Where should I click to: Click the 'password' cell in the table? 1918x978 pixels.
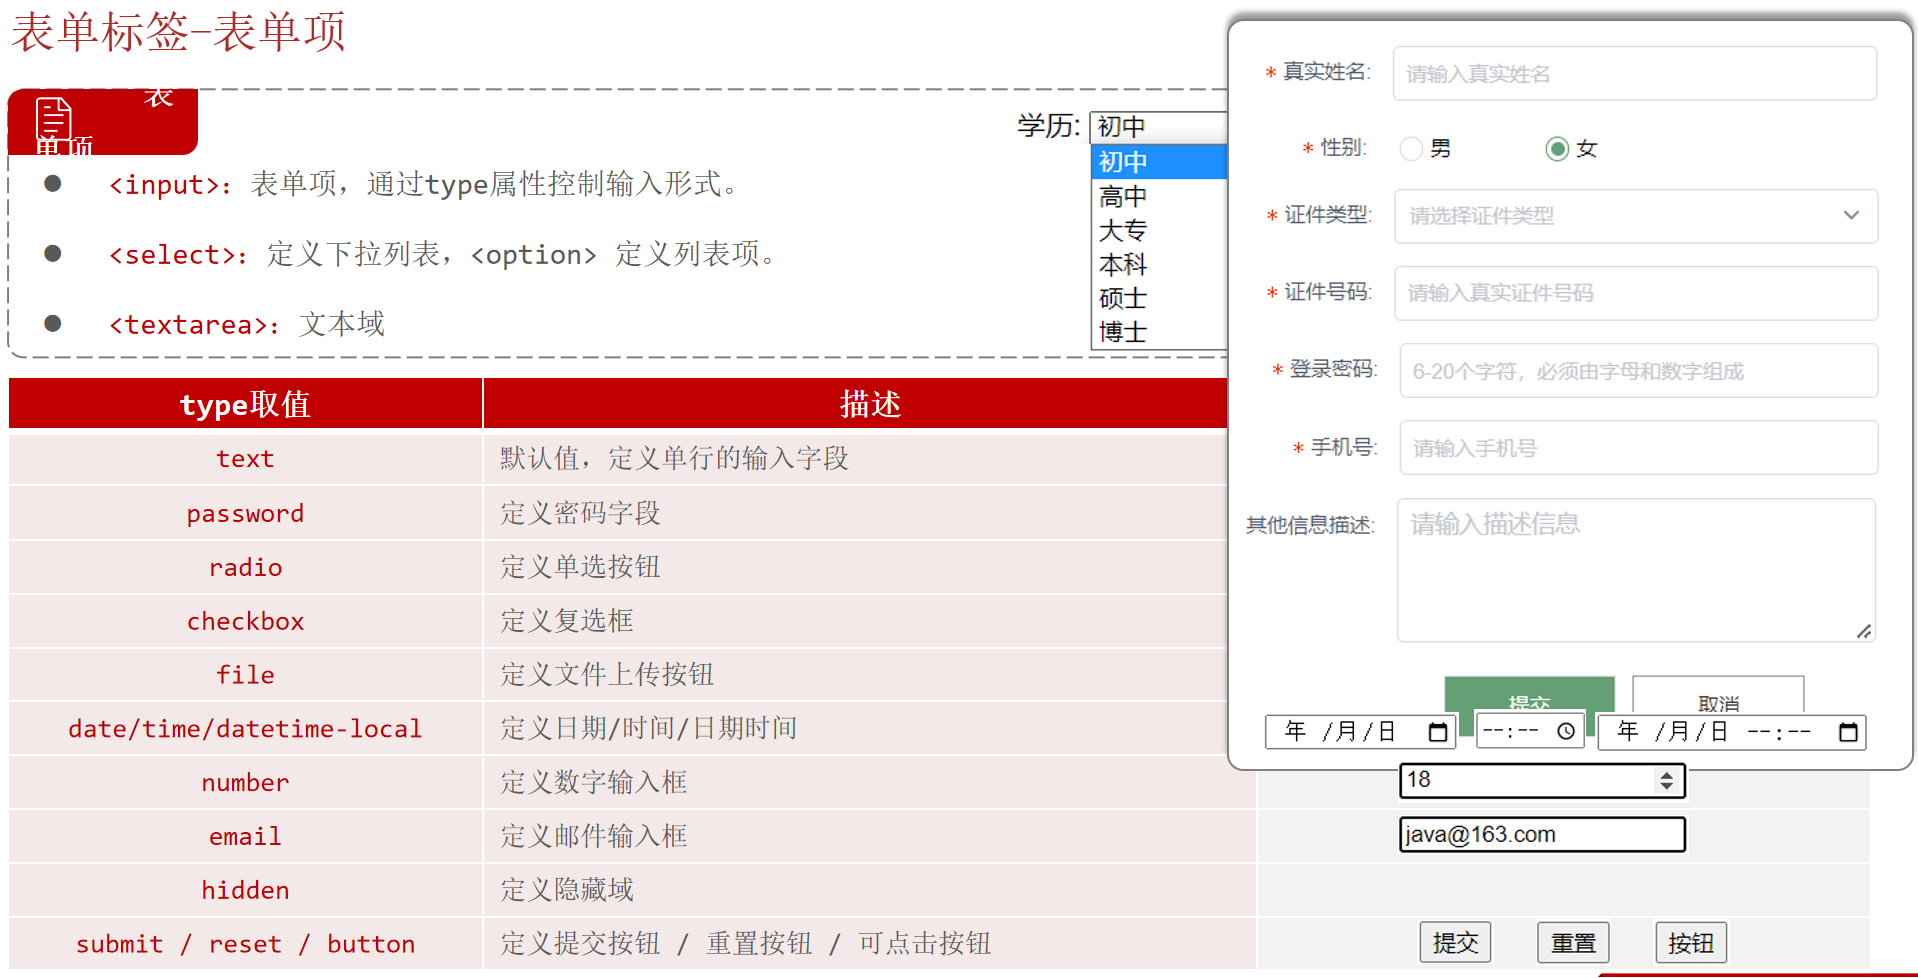245,513
